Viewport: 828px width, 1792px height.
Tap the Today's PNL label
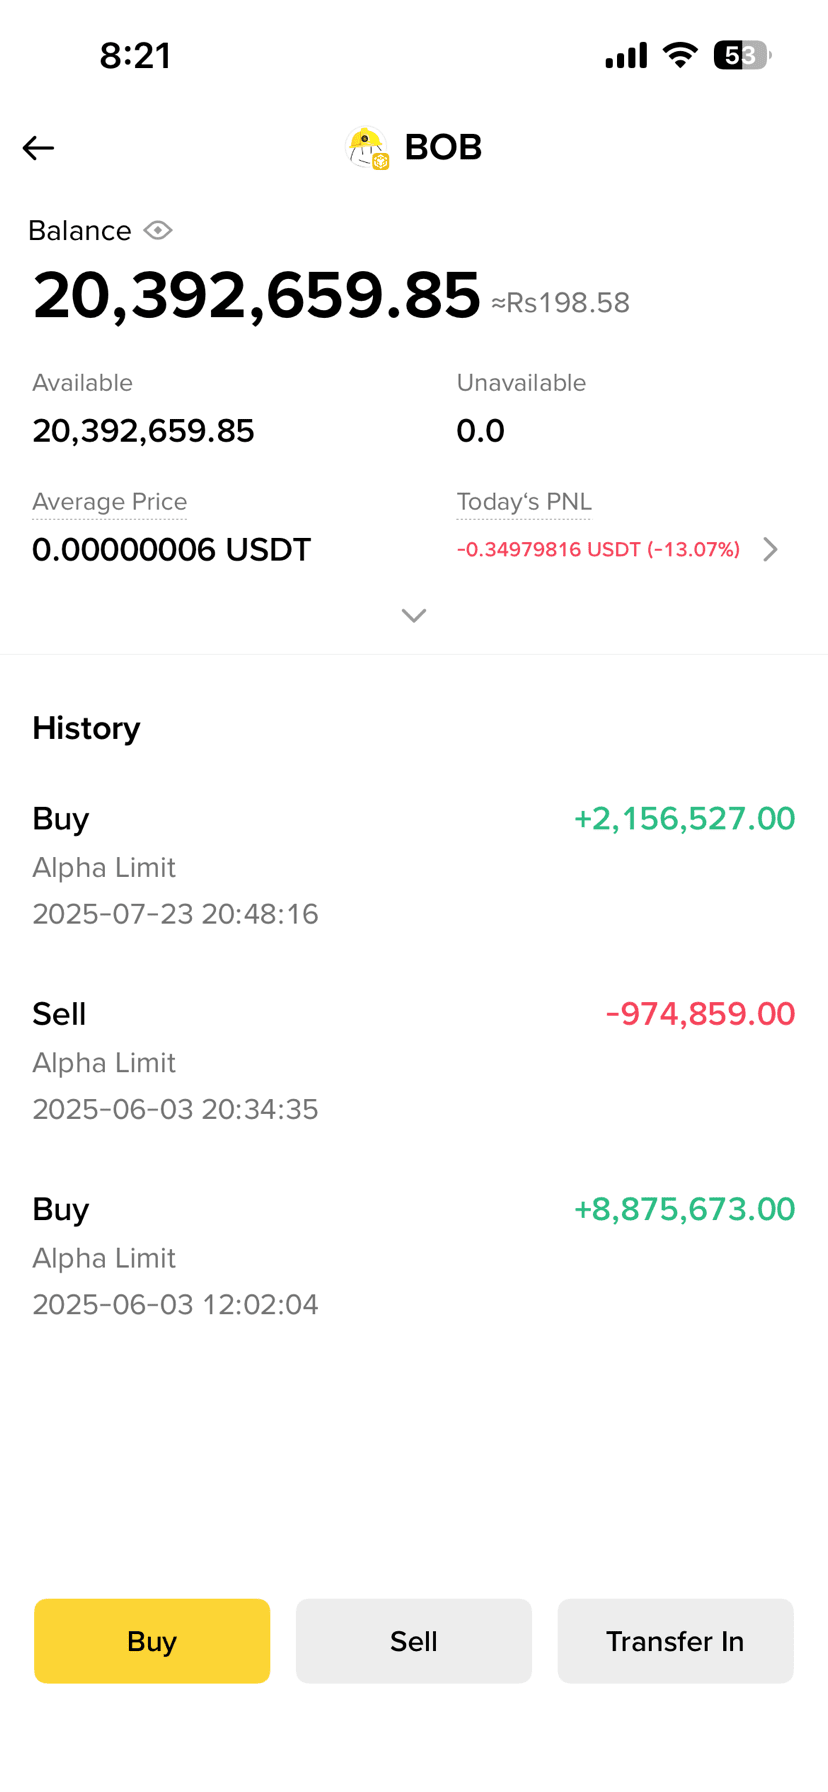point(524,501)
